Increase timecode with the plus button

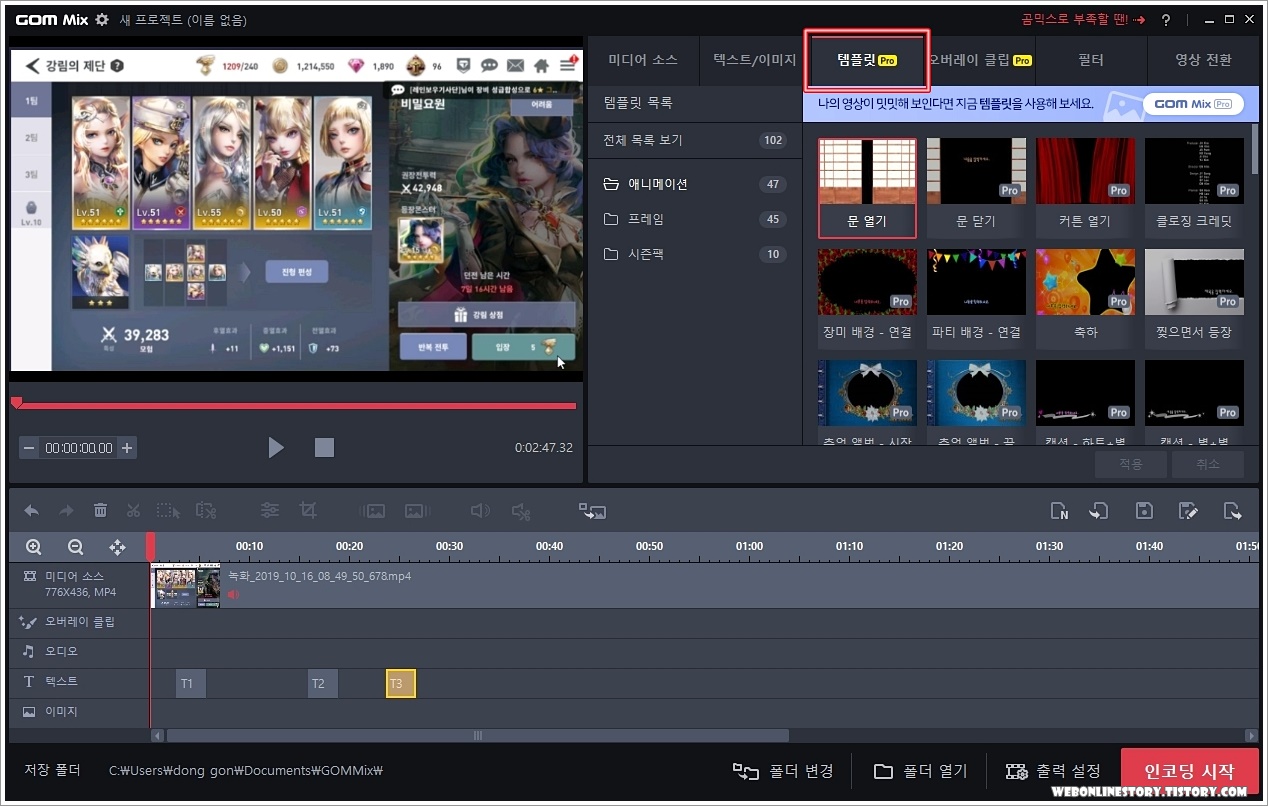(127, 448)
